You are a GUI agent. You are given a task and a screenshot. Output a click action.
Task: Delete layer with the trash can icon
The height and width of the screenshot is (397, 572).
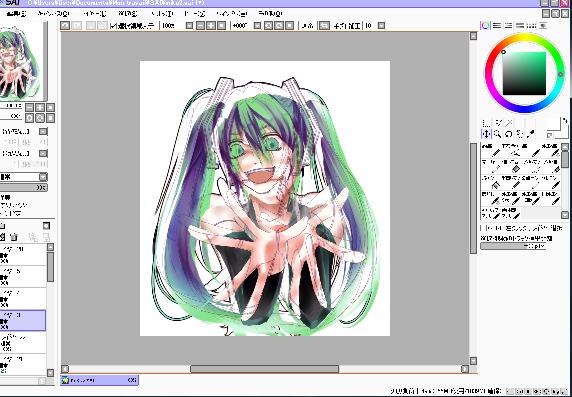[x=14, y=237]
